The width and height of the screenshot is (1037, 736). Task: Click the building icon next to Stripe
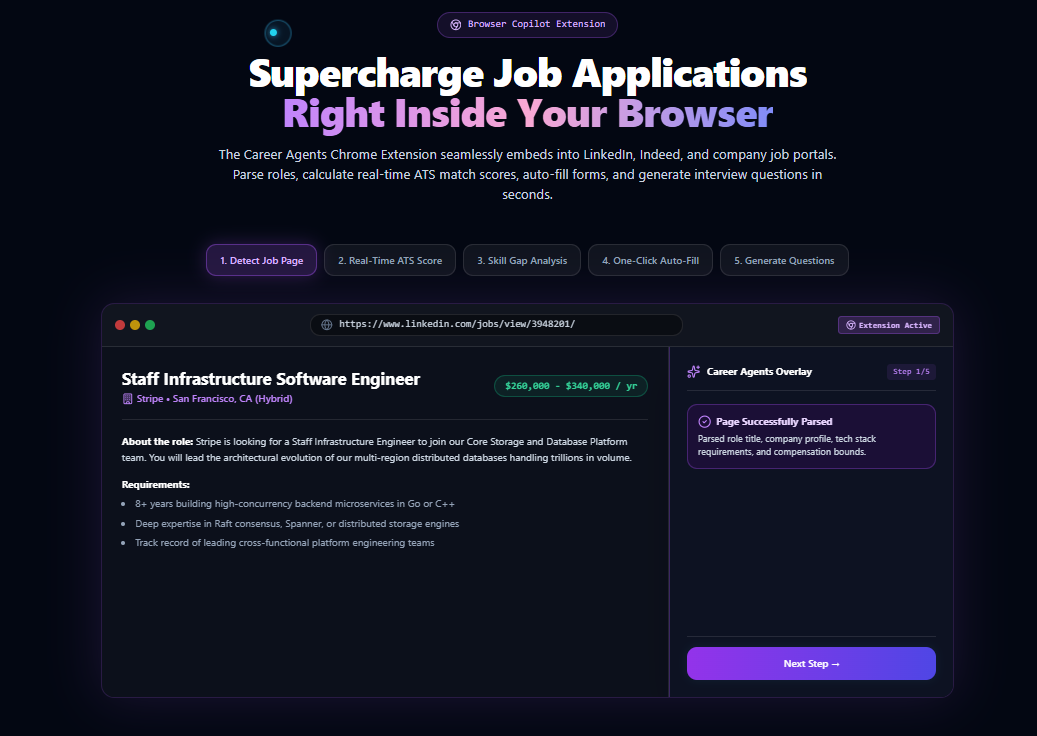coord(128,399)
